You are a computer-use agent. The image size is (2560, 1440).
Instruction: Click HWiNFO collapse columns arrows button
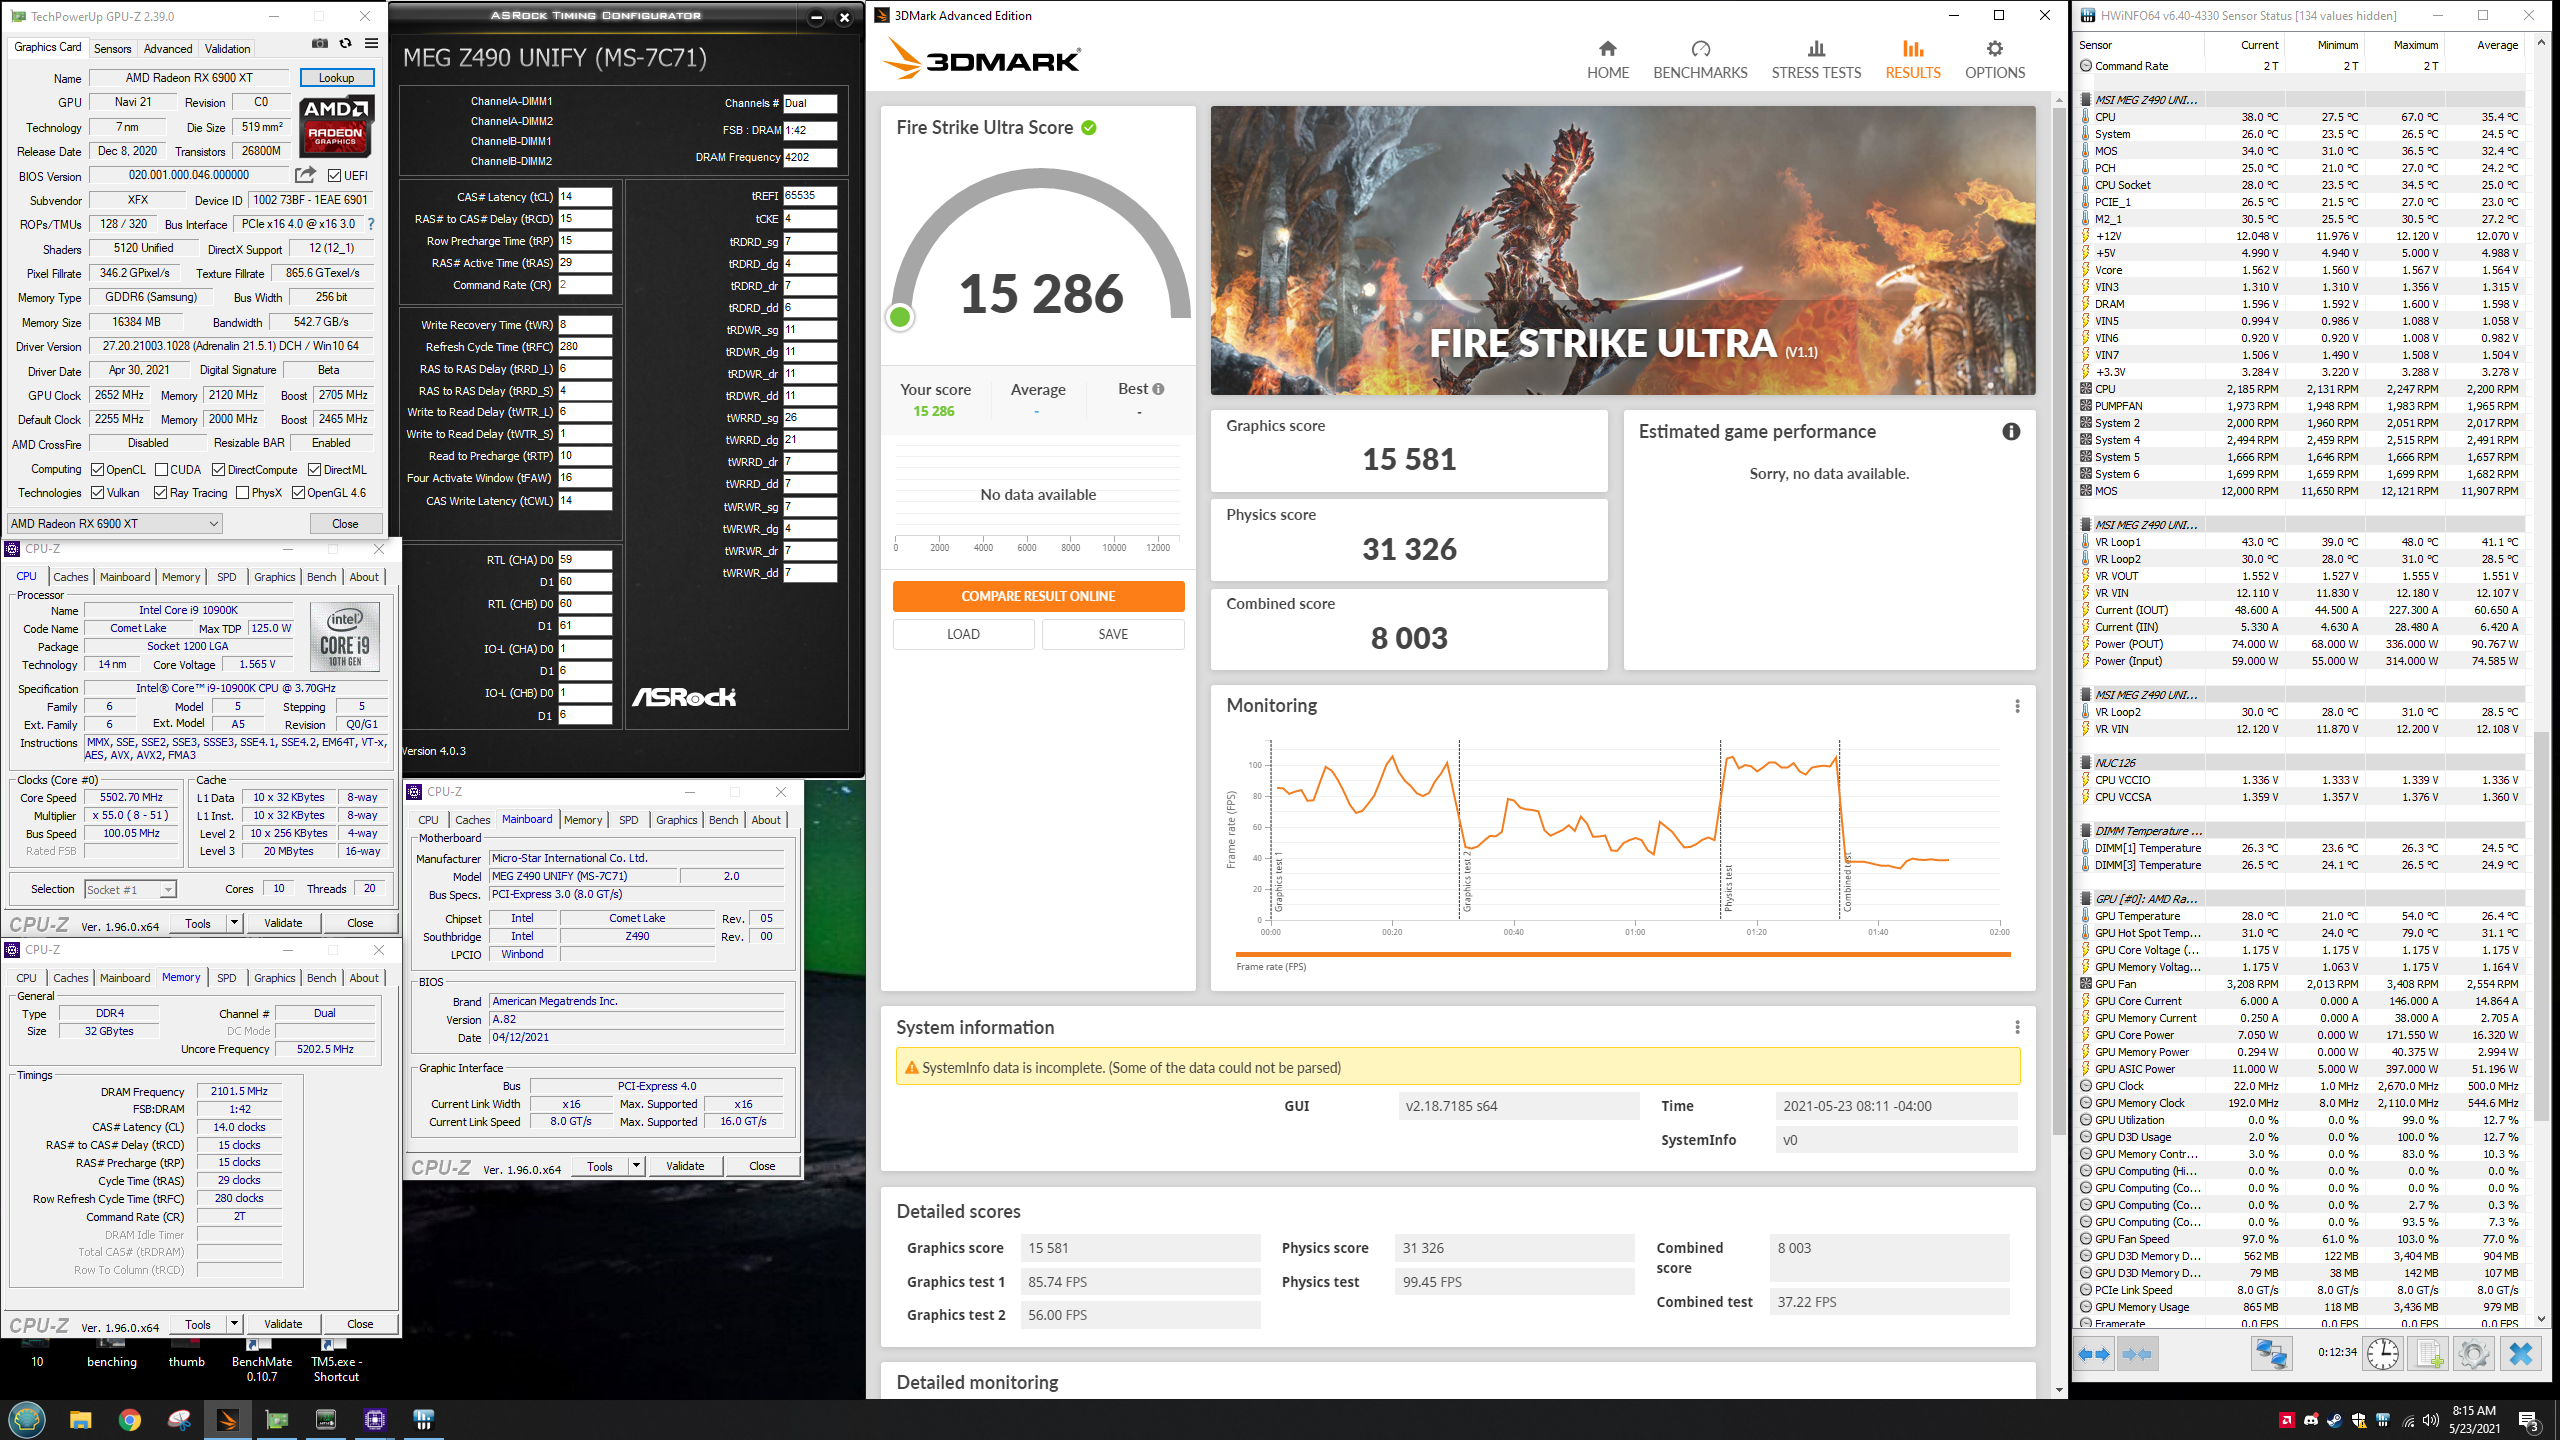2136,1354
